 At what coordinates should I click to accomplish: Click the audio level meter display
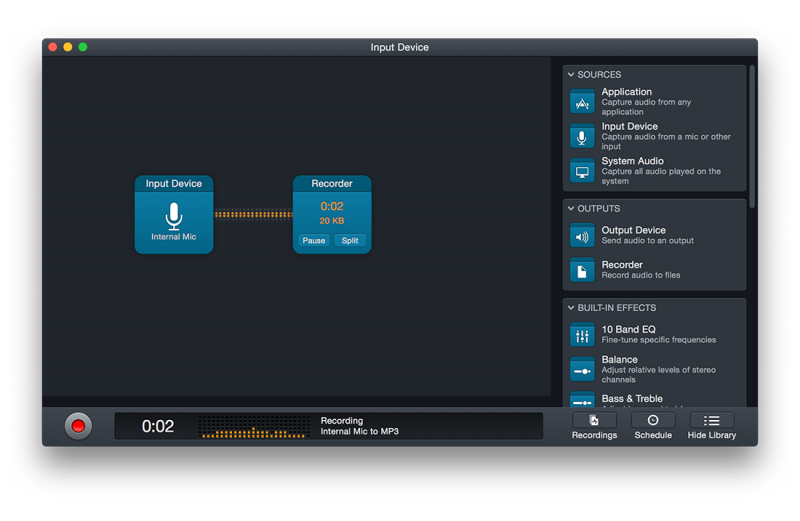(x=254, y=427)
